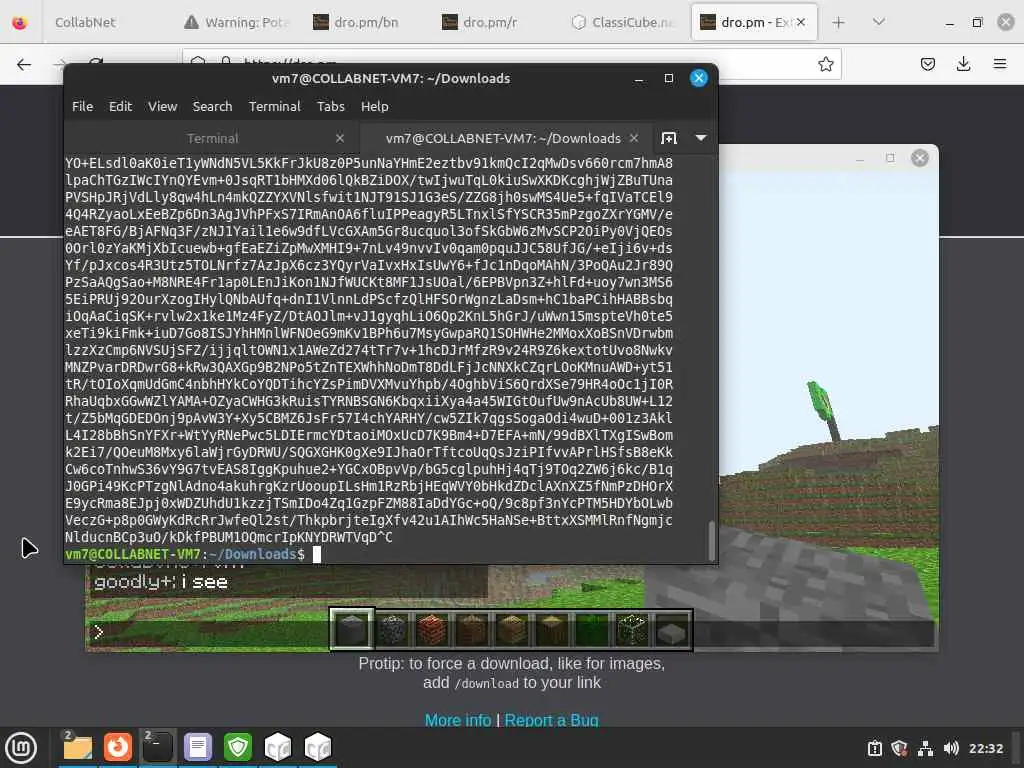Open the Firefox downloads panel

tap(963, 64)
